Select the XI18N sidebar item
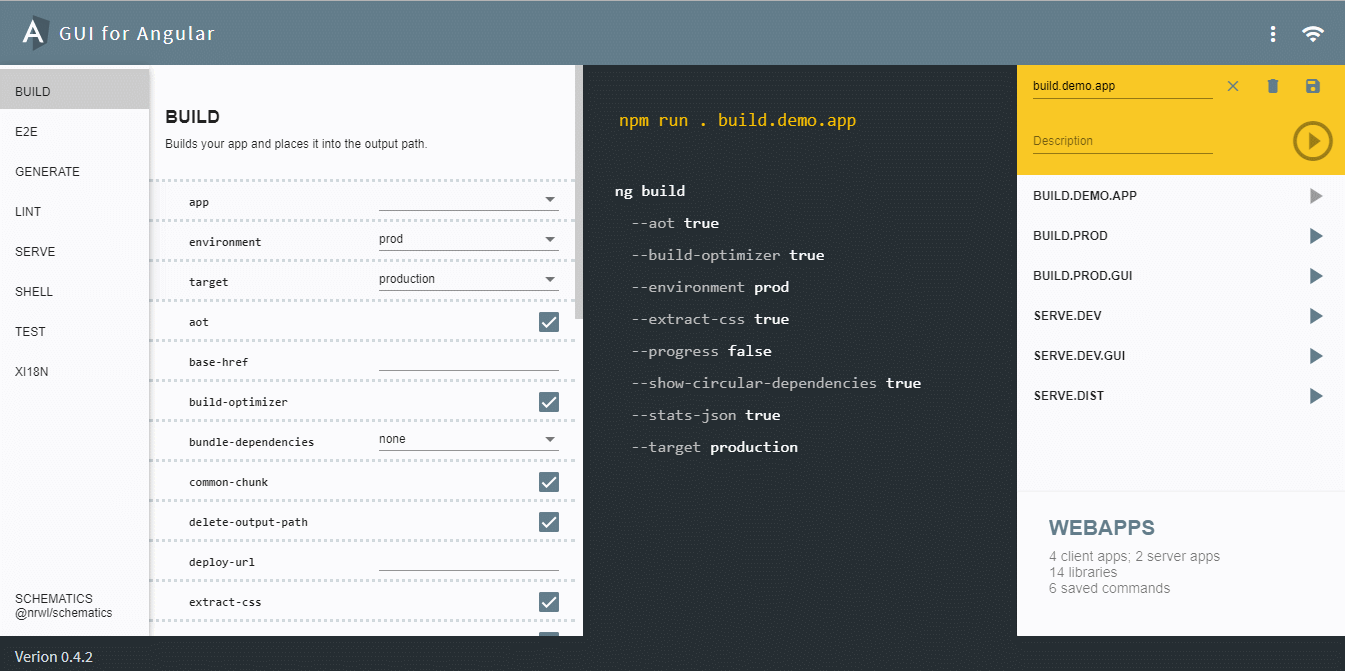 [75, 371]
